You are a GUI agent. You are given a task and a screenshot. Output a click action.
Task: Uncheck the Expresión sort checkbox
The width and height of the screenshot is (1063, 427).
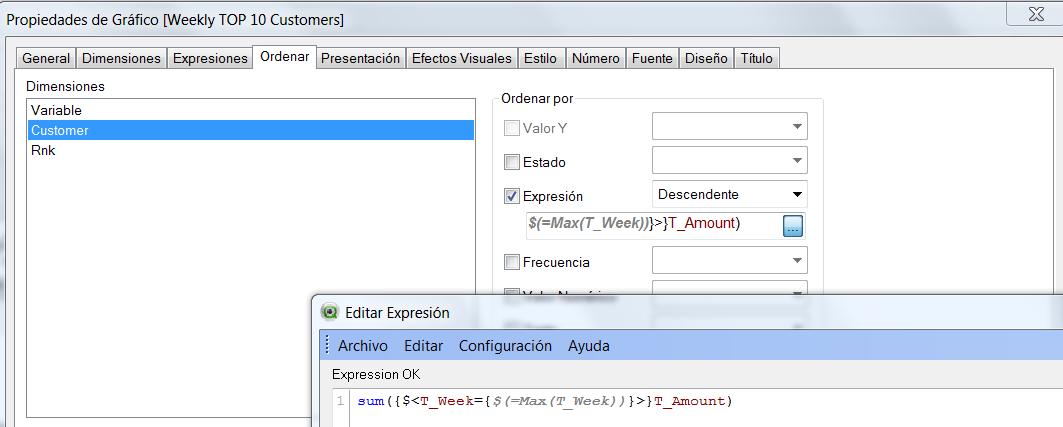click(512, 196)
